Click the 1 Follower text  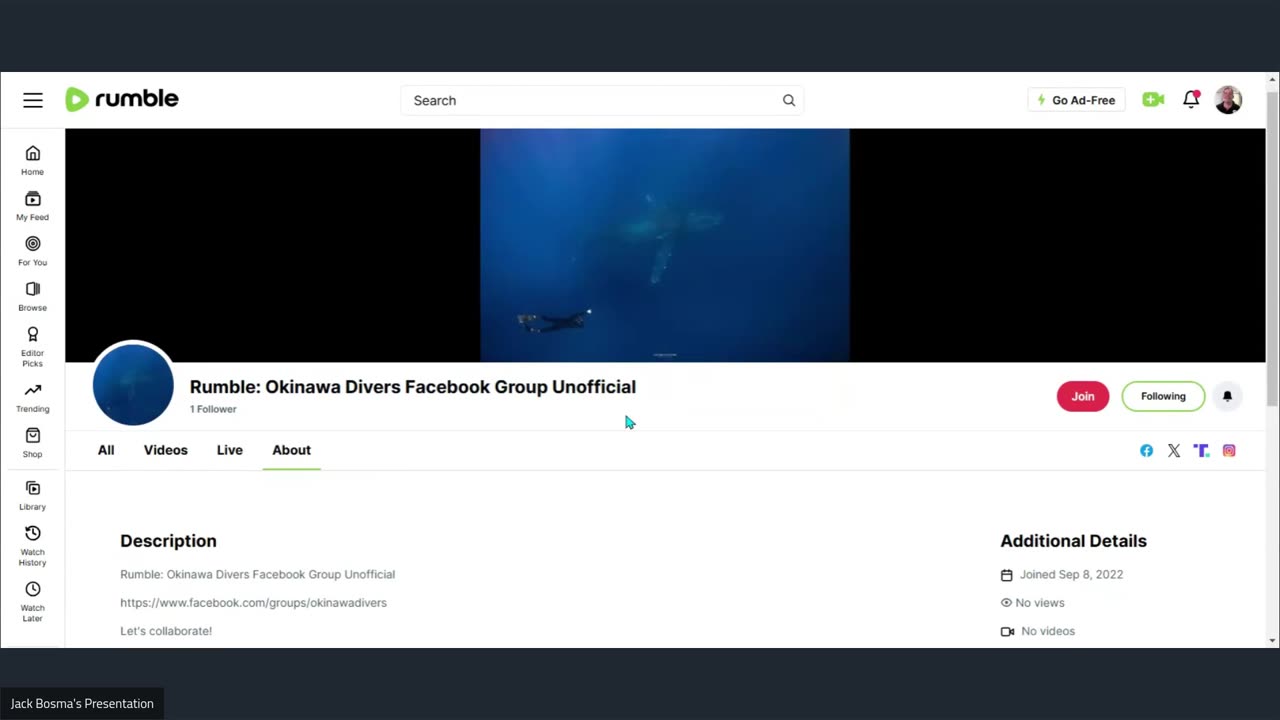point(213,409)
